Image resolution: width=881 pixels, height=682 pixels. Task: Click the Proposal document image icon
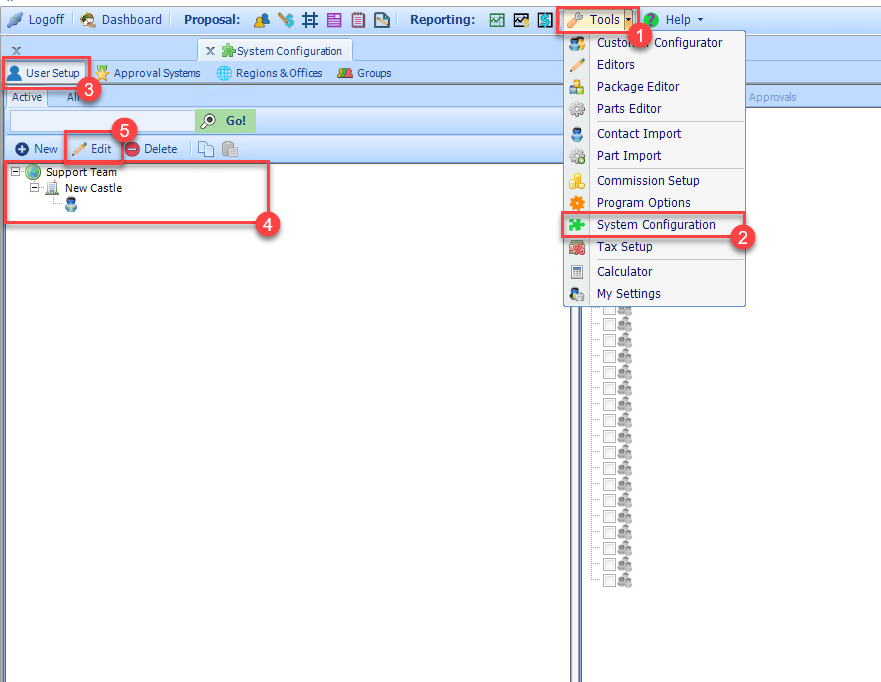coord(382,20)
